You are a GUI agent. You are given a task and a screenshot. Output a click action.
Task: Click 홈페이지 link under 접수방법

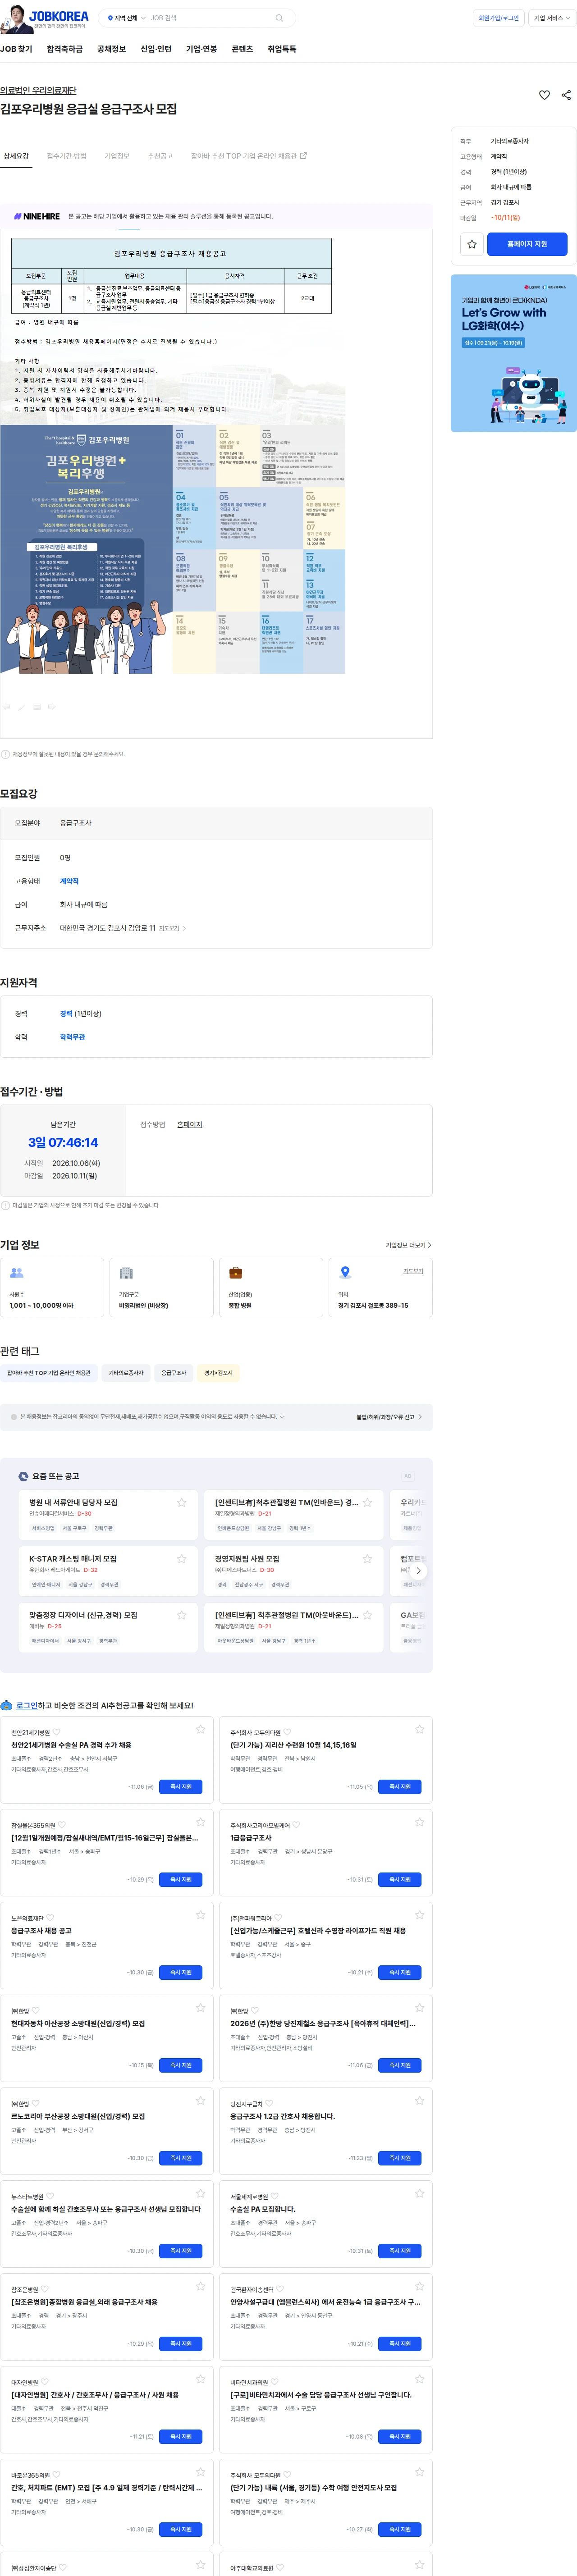click(x=189, y=1125)
